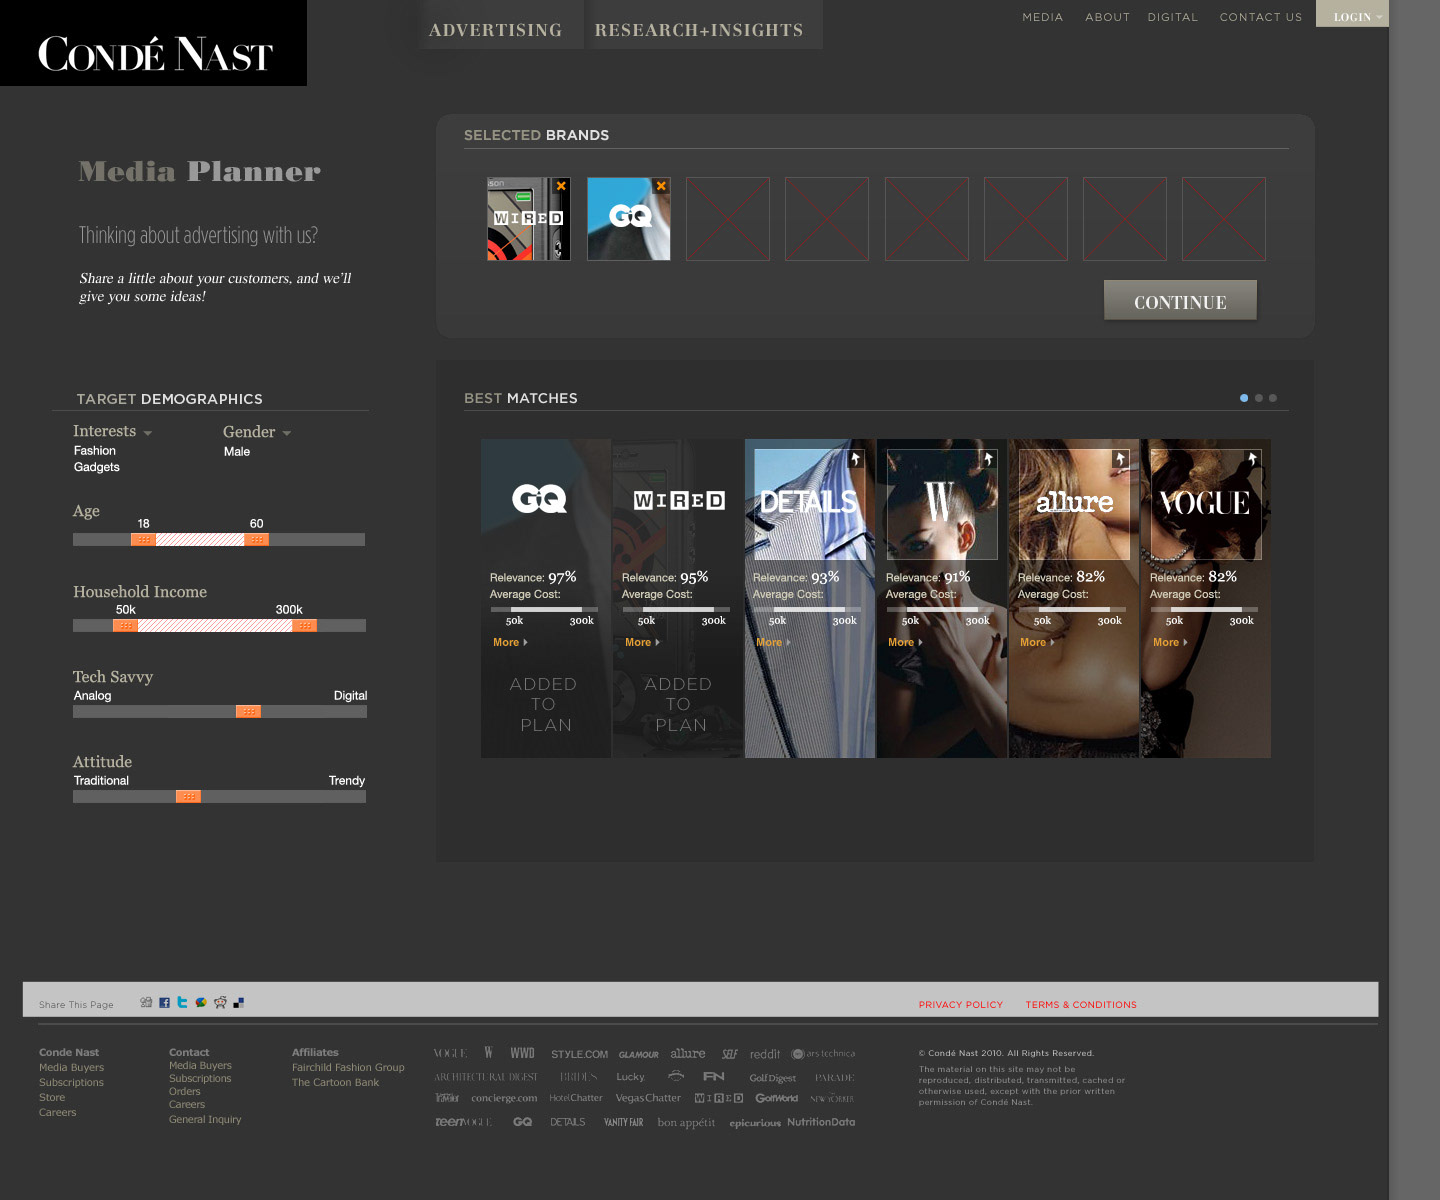Expand More details on the Allure card
The height and width of the screenshot is (1200, 1440).
point(1037,642)
